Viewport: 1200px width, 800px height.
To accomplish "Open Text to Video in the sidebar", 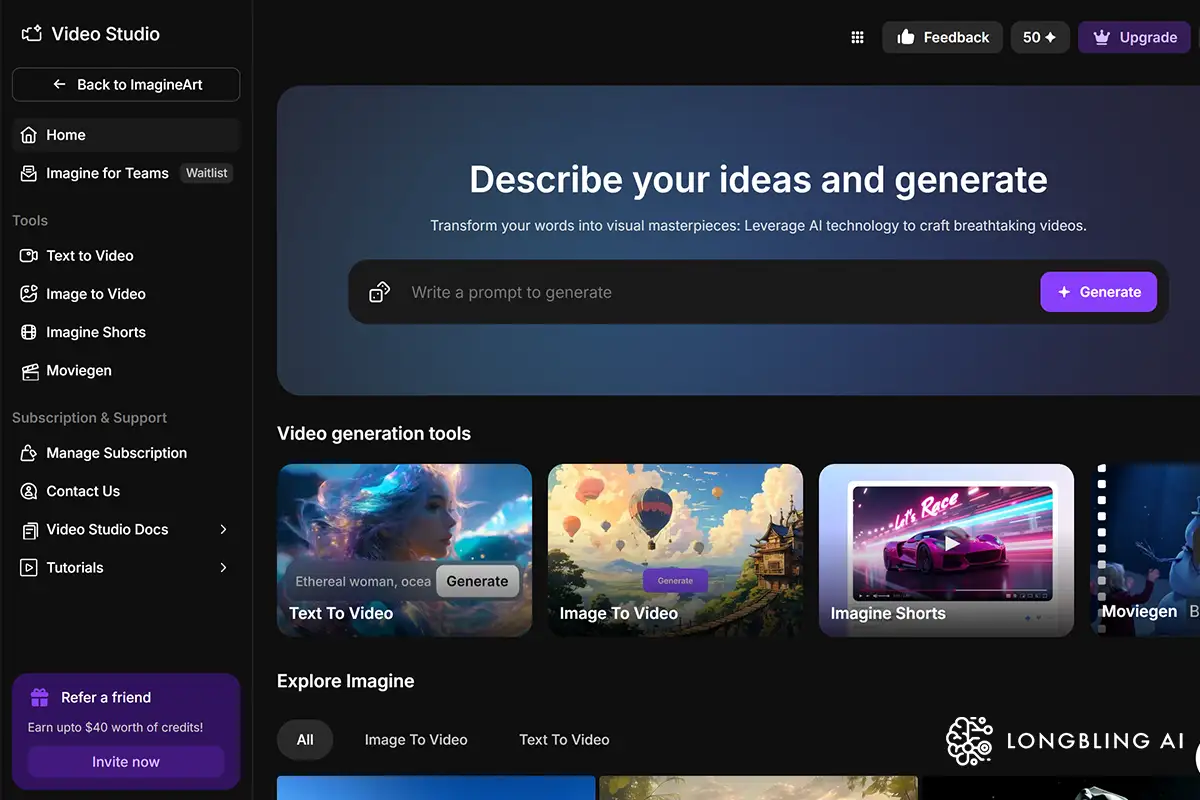I will pyautogui.click(x=126, y=256).
